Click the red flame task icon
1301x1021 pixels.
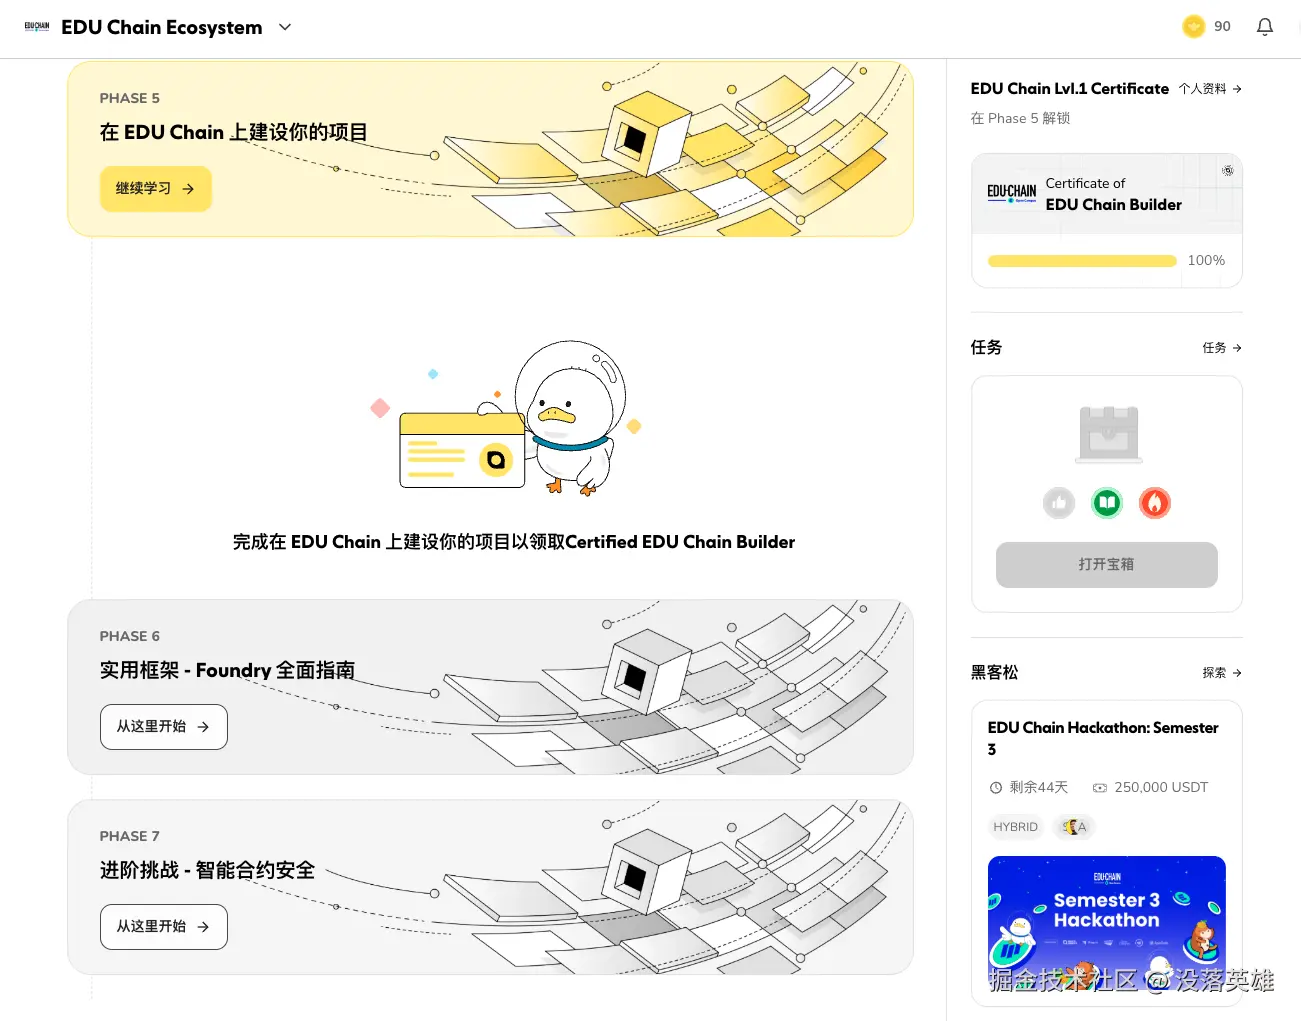click(1155, 503)
